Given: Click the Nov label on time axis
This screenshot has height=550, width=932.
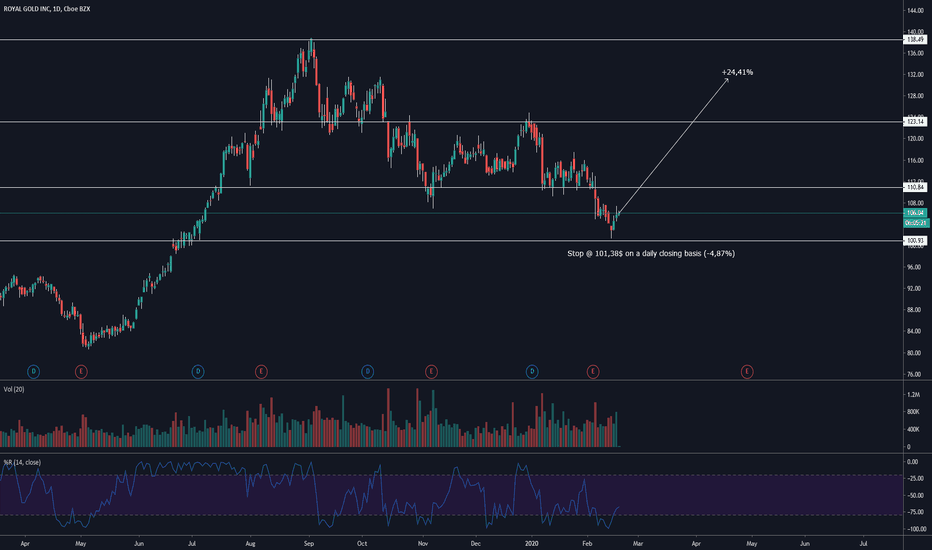Looking at the screenshot, I should [423, 543].
